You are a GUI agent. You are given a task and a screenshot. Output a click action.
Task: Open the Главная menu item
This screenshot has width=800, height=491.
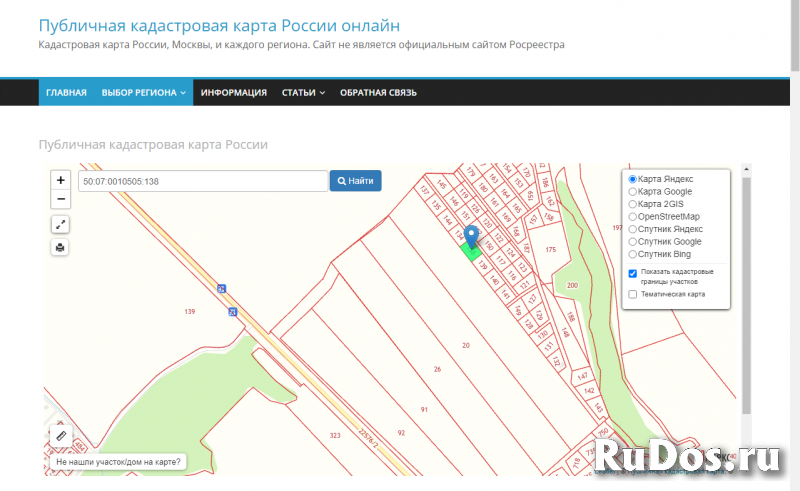point(66,93)
